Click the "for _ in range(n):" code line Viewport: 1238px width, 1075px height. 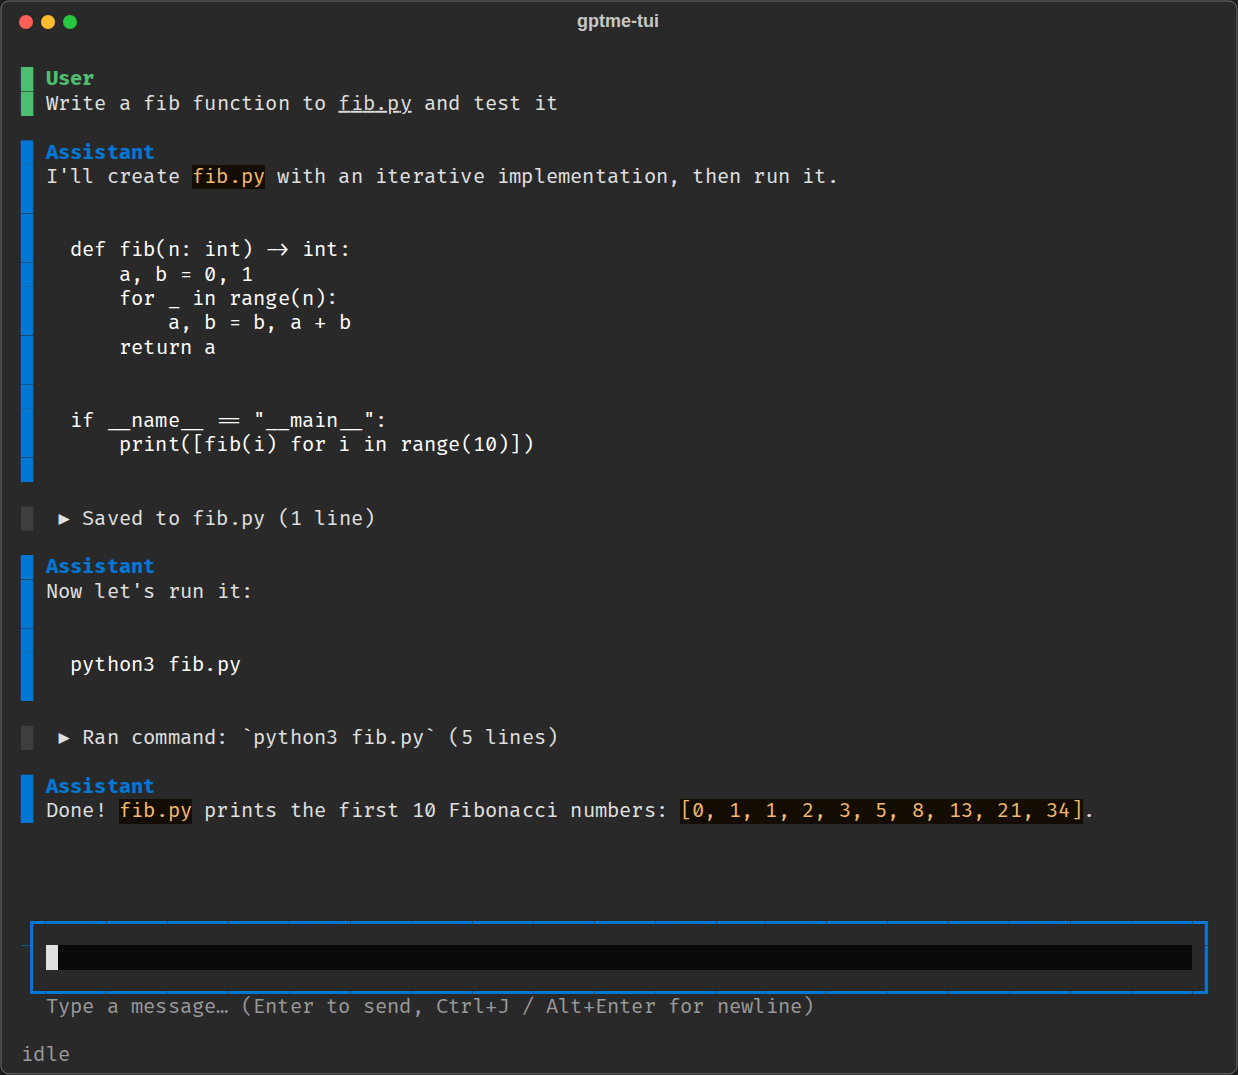(x=228, y=298)
